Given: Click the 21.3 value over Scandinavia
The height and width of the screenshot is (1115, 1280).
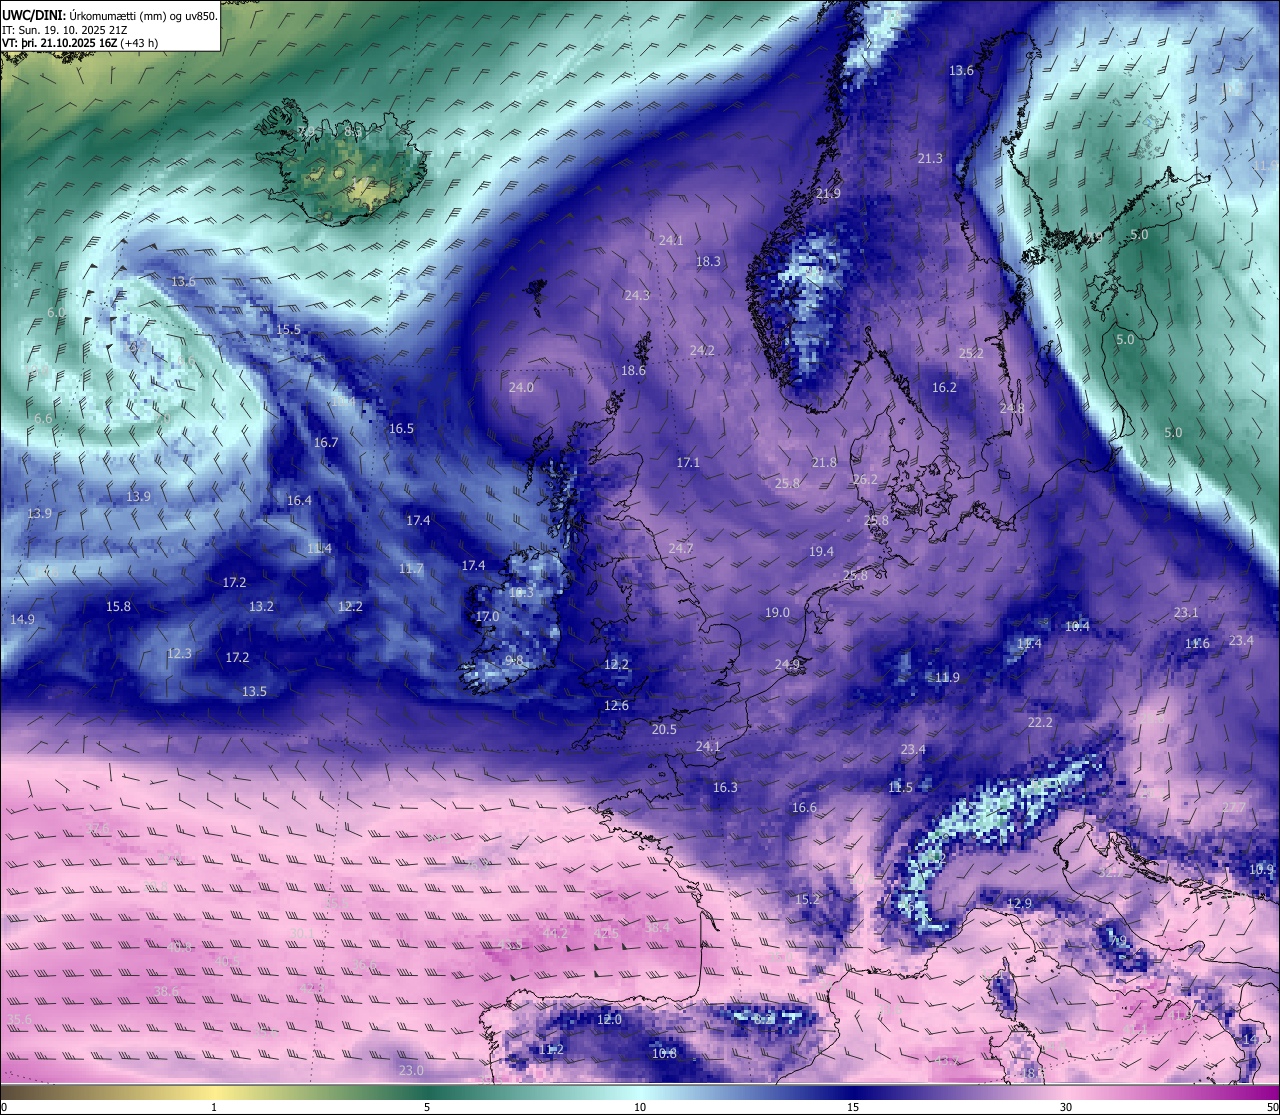Looking at the screenshot, I should 930,158.
